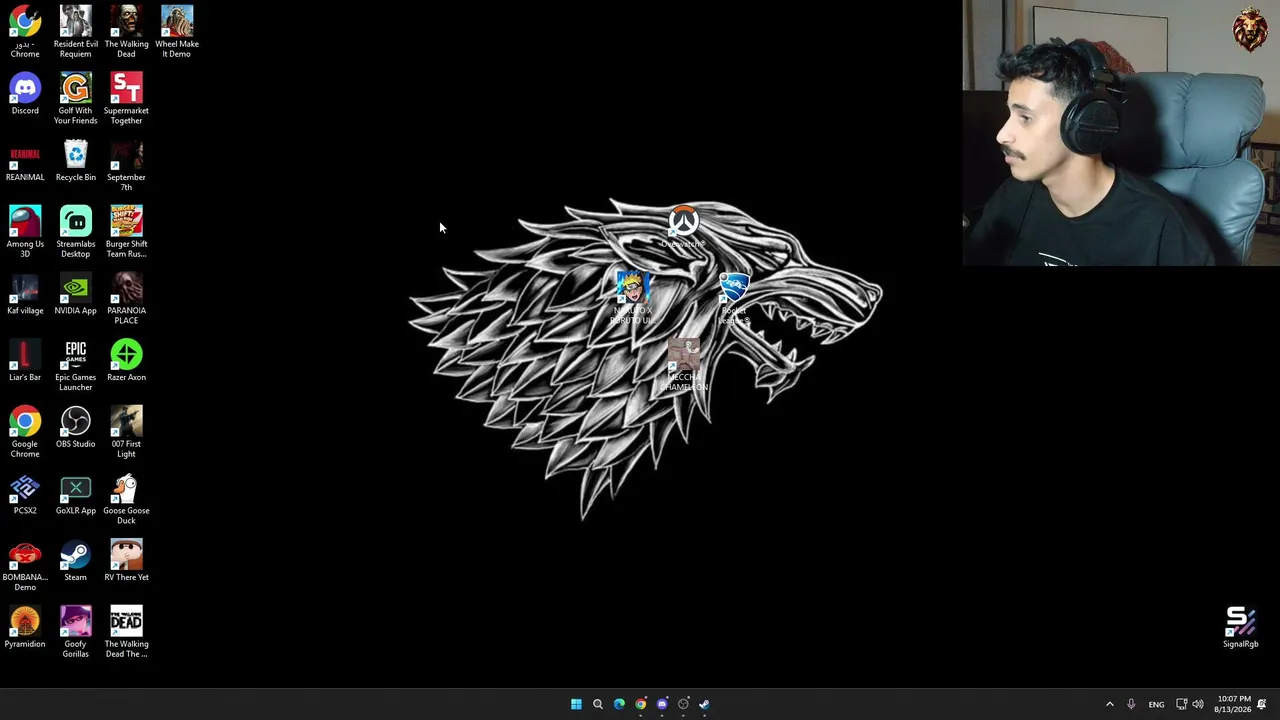Click the Liar's Bar shortcut

pos(25,361)
